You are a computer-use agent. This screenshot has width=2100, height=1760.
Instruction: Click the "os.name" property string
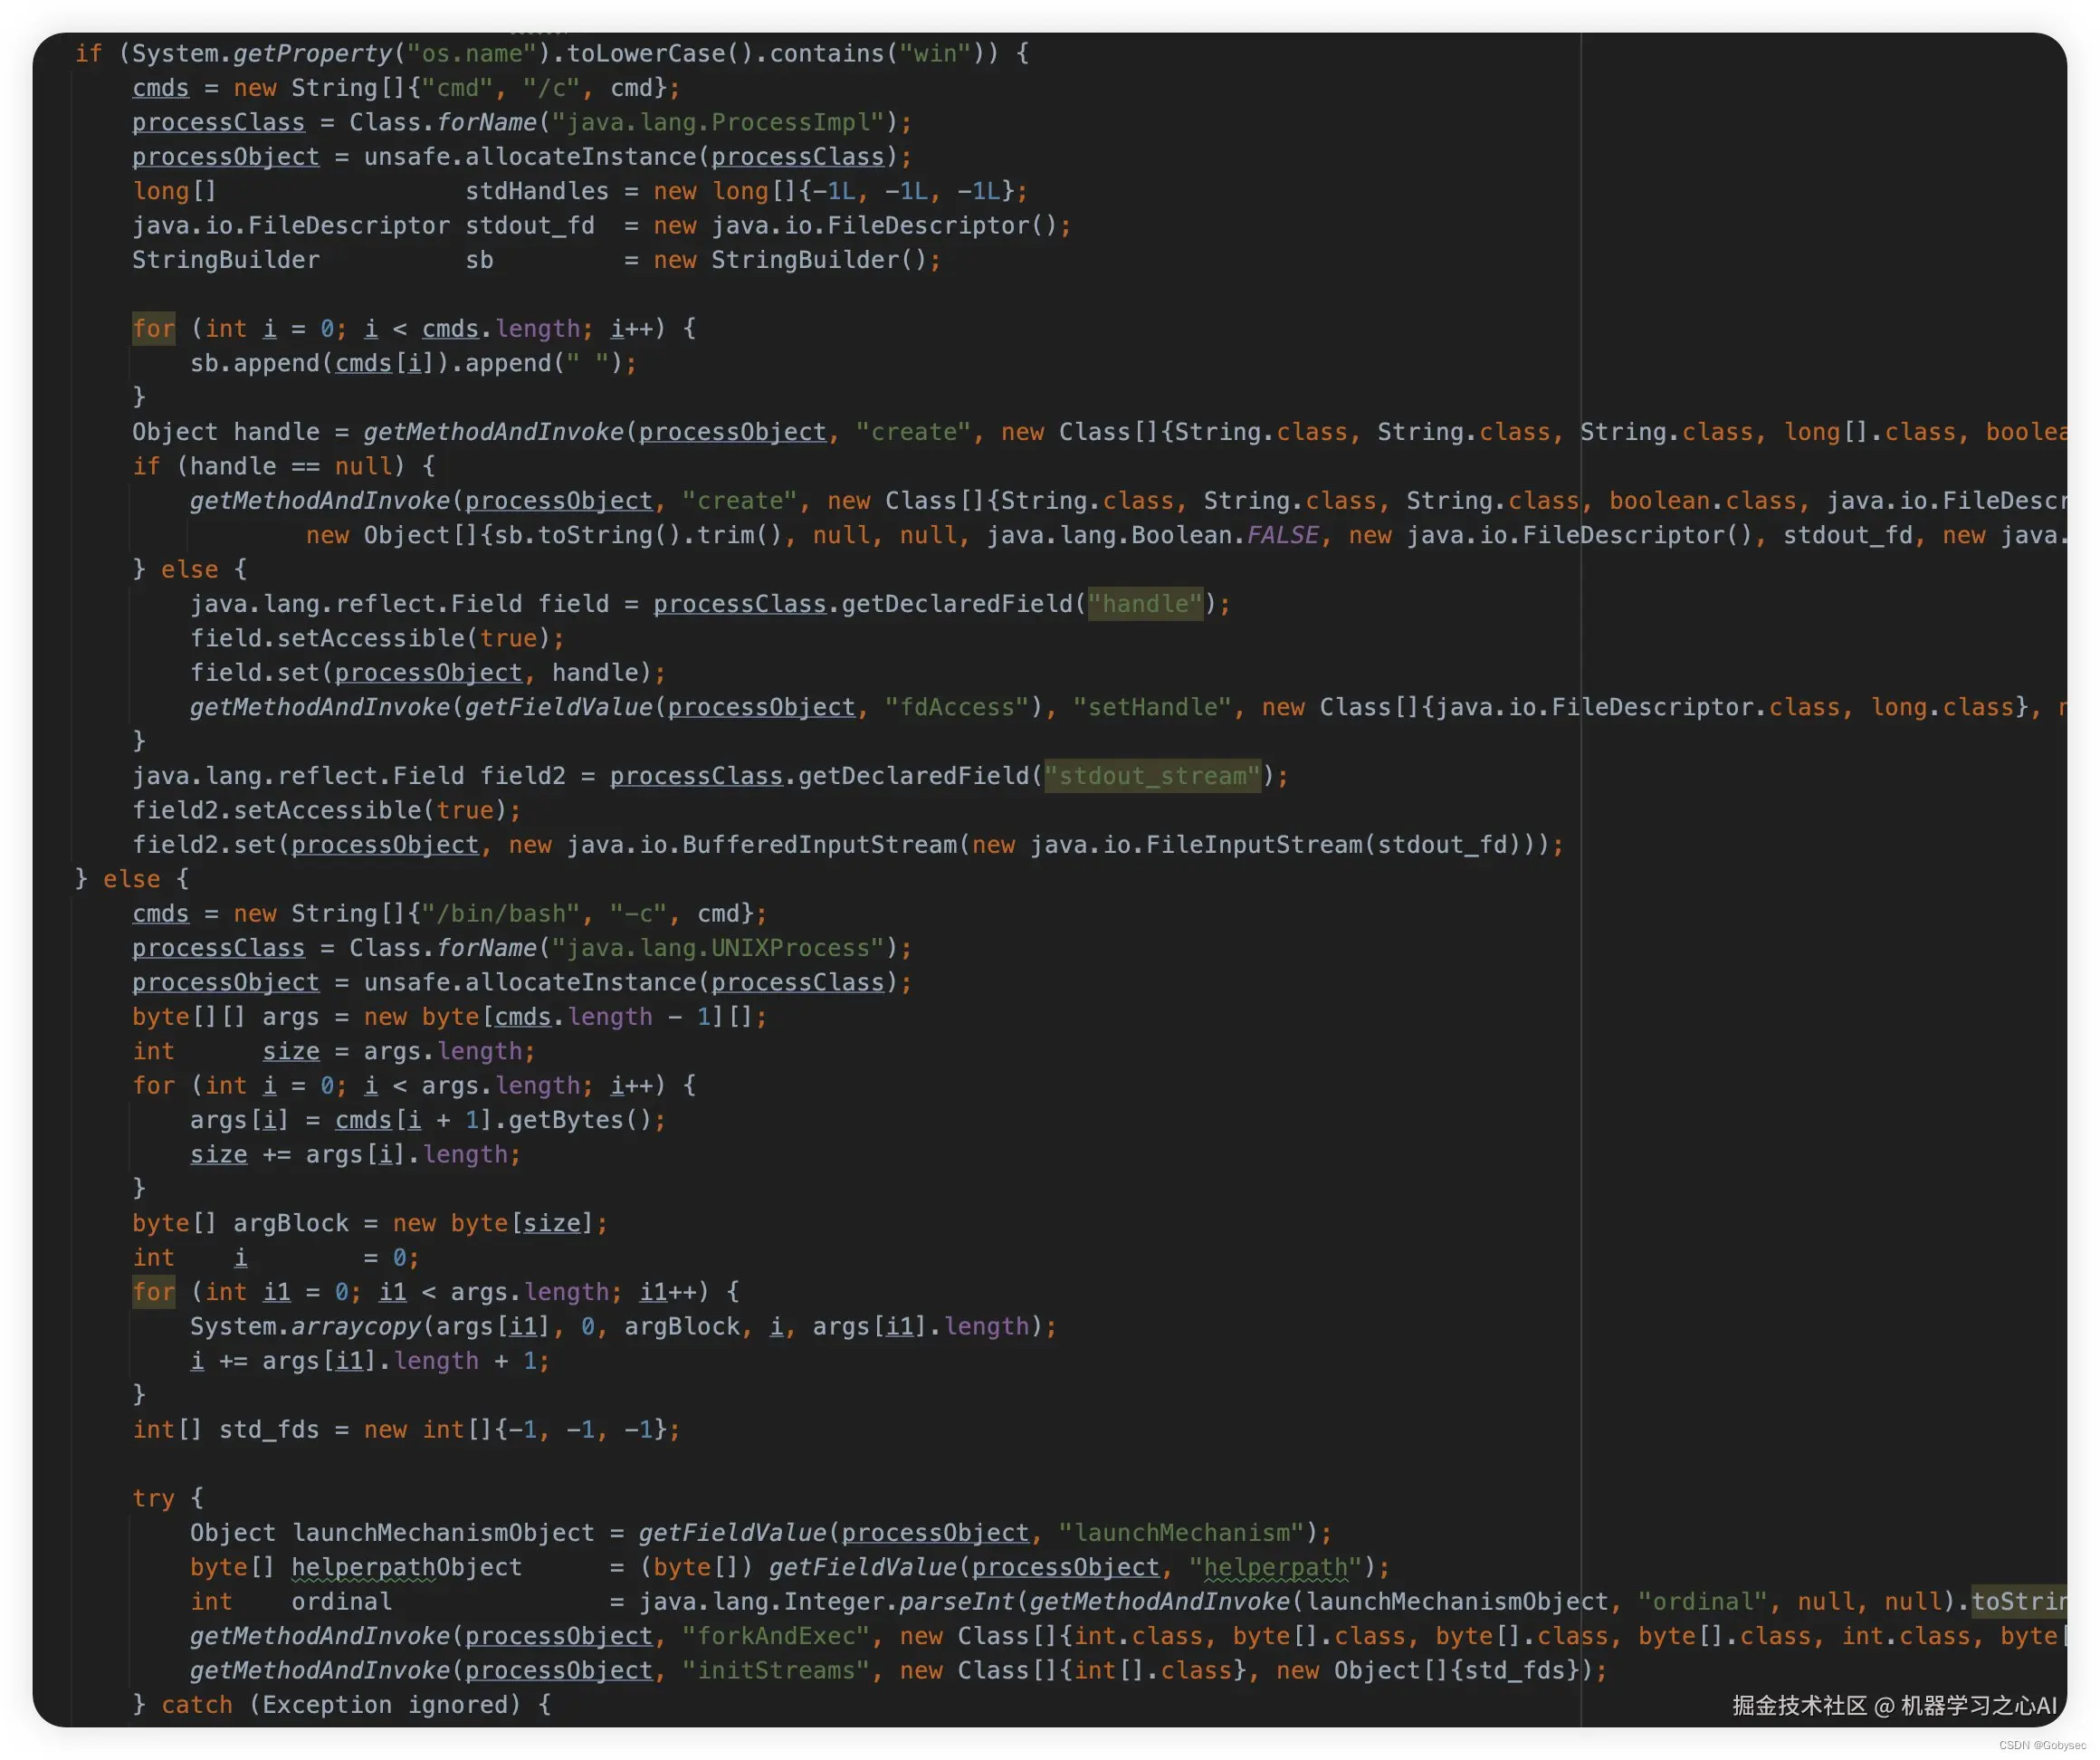(472, 53)
